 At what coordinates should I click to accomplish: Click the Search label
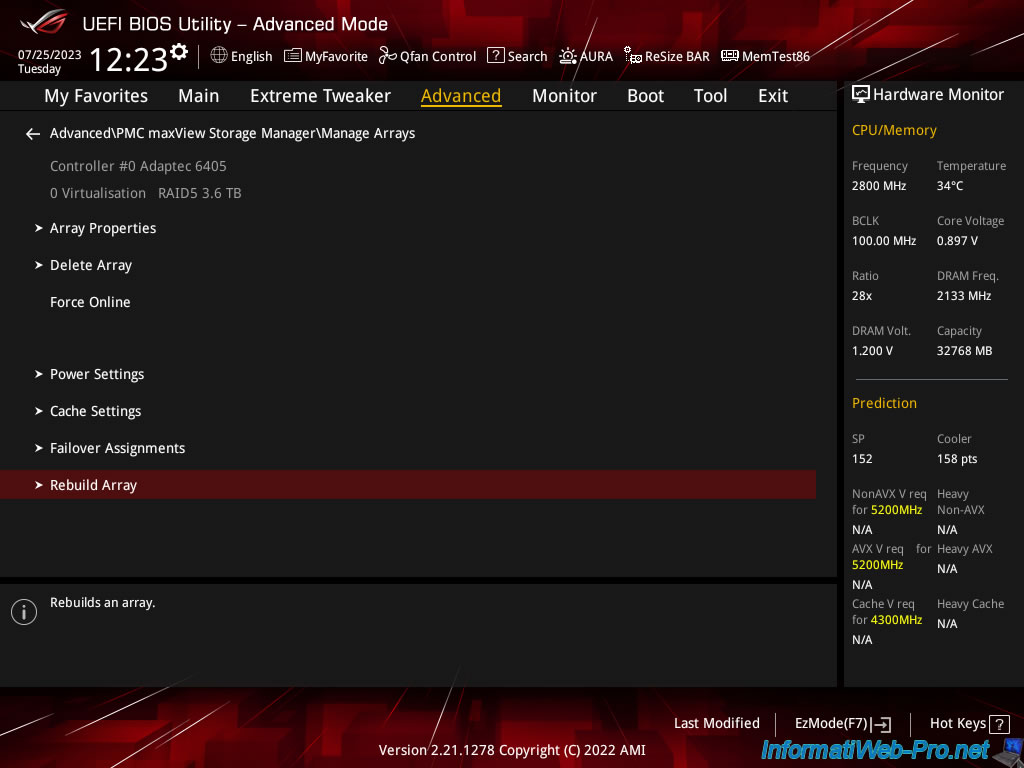point(528,57)
